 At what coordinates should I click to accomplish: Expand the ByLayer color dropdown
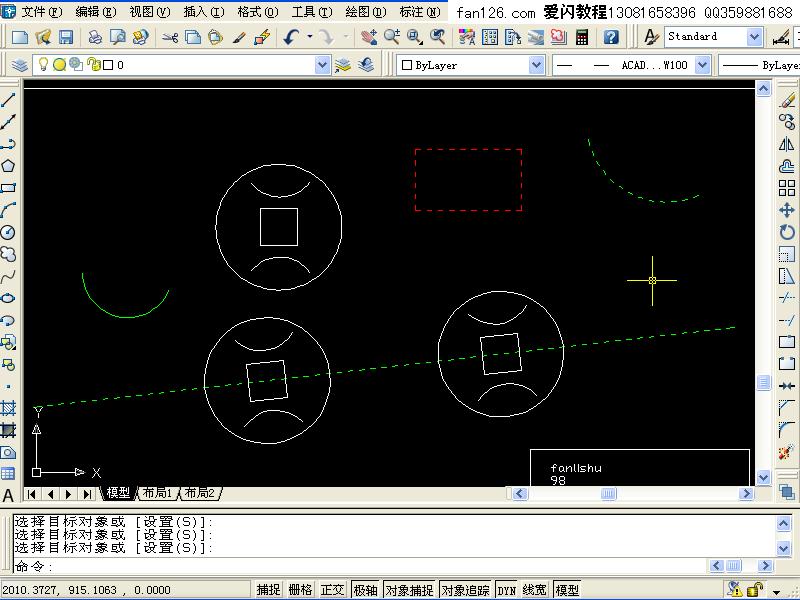(x=536, y=65)
